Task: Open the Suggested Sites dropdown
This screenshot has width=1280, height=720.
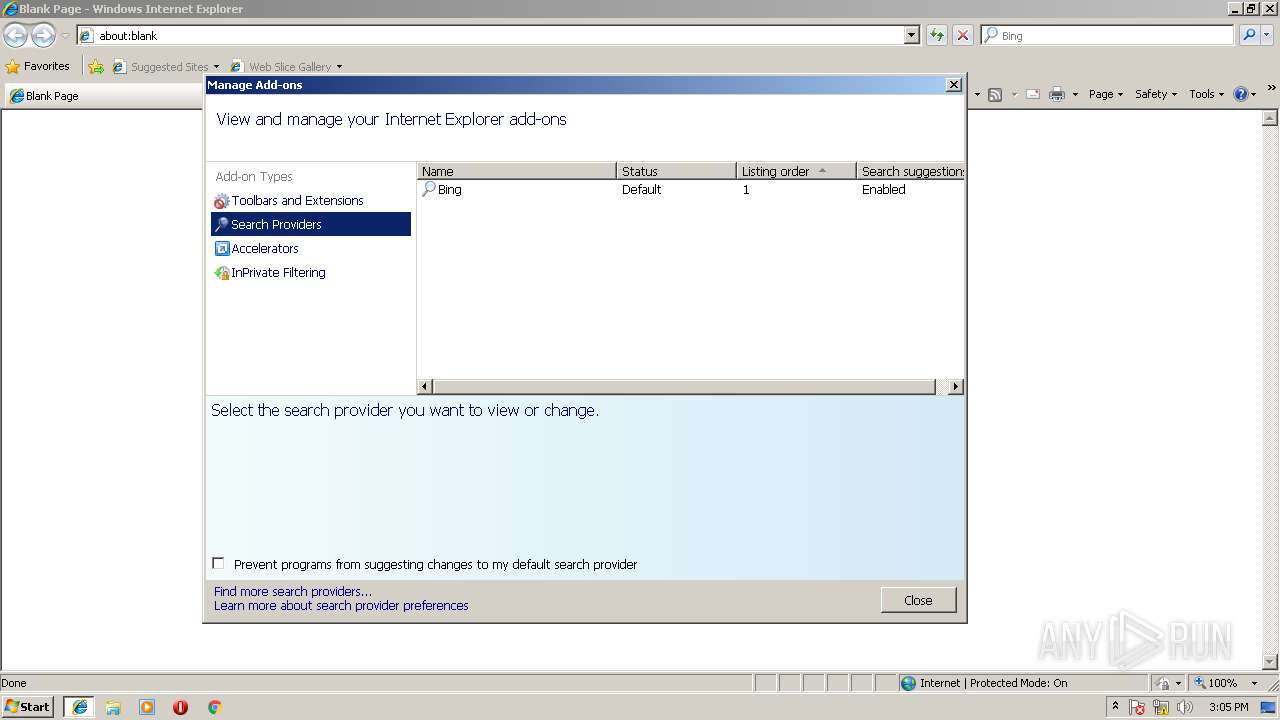Action: coord(216,67)
